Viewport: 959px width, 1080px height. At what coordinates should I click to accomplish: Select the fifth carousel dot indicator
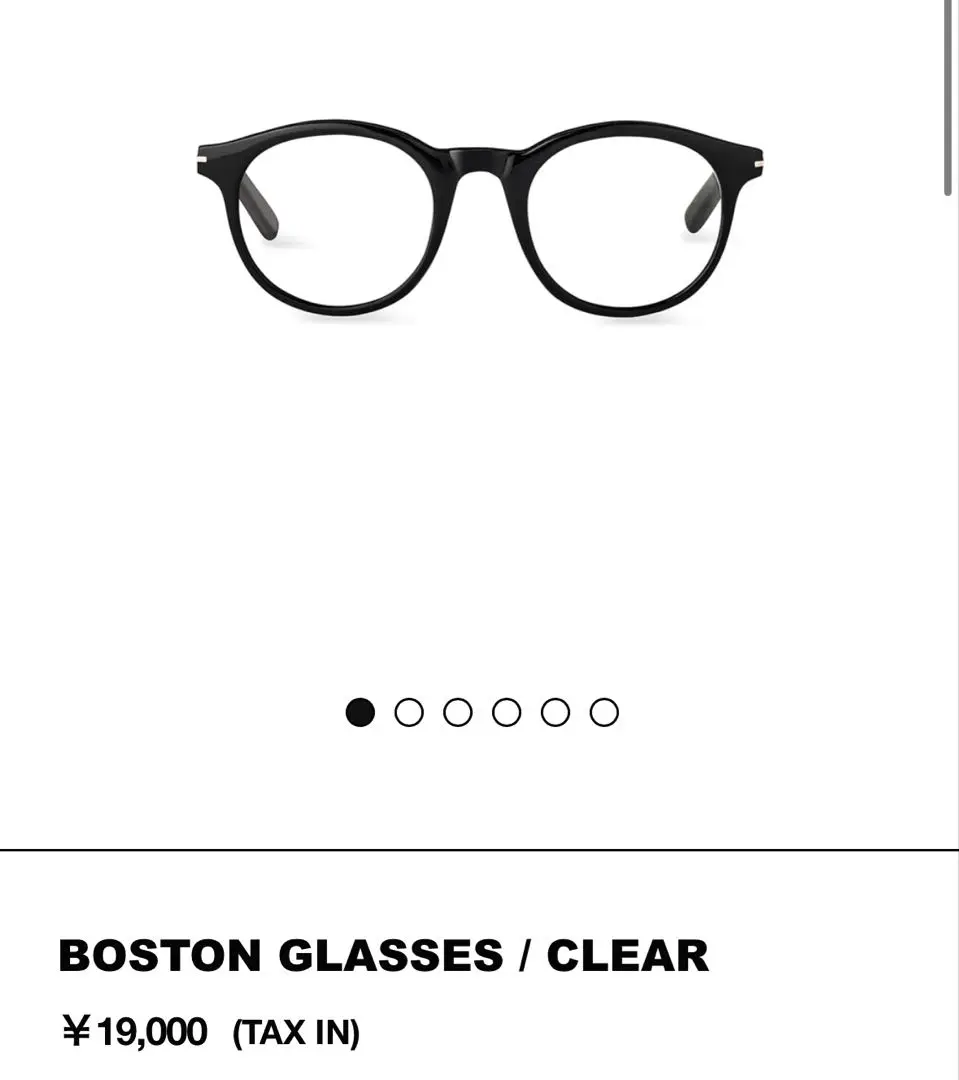[556, 712]
